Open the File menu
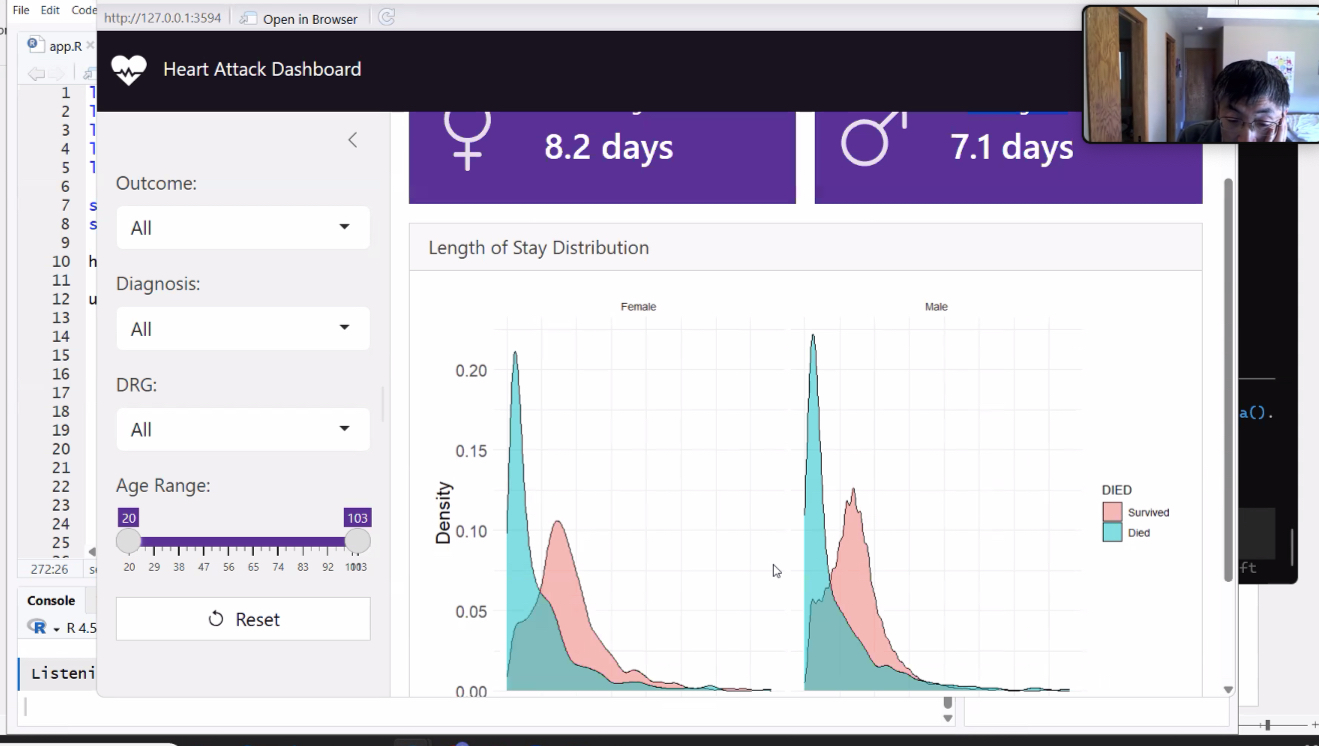This screenshot has width=1319, height=746. [21, 10]
